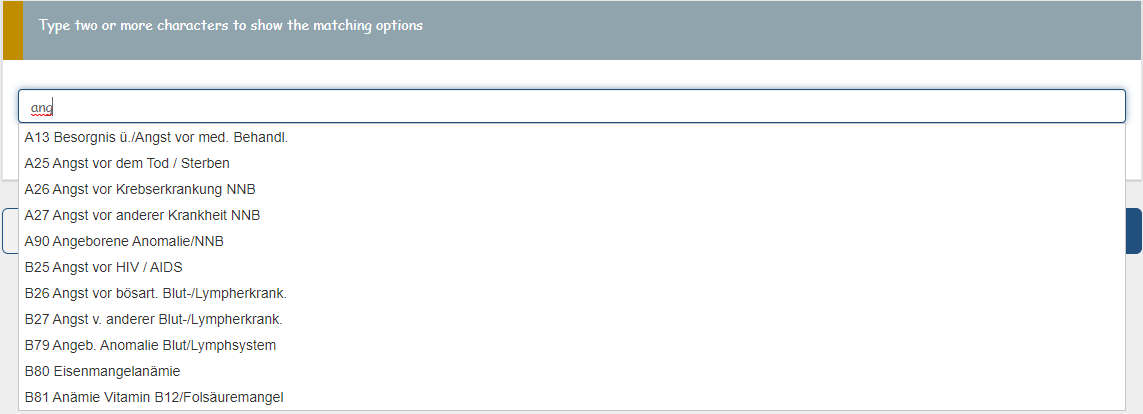Click the "Type two or more characters" instruction text

point(231,25)
